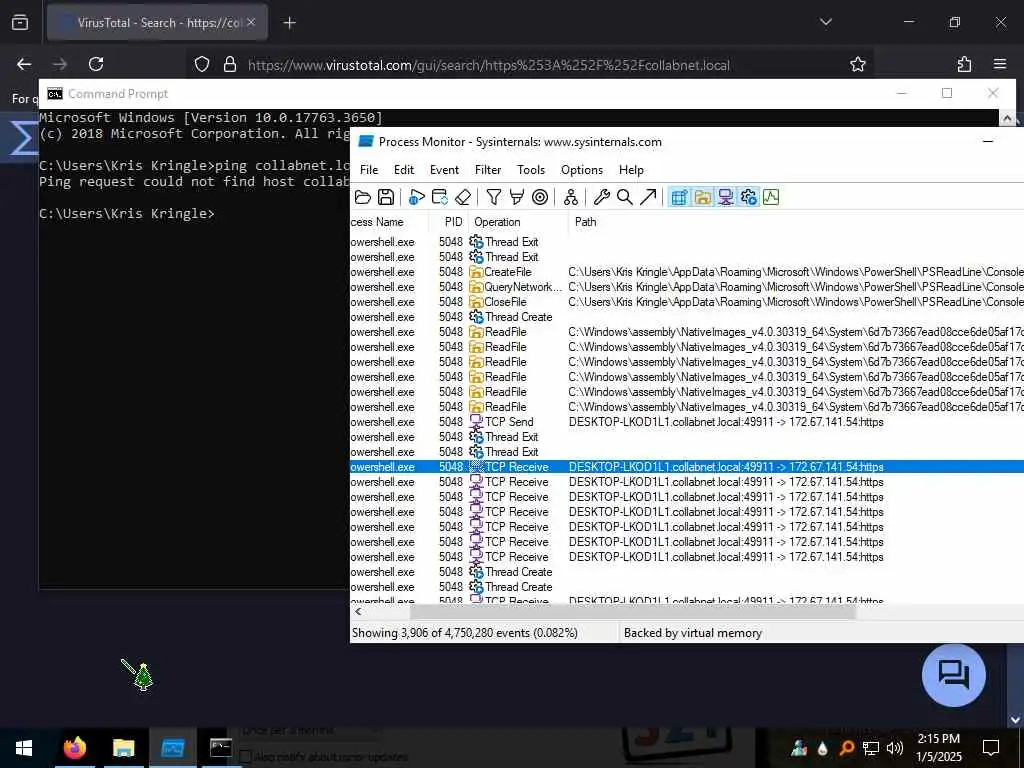The width and height of the screenshot is (1024, 768).
Task: Open Process Monitor Edit menu
Action: point(404,170)
